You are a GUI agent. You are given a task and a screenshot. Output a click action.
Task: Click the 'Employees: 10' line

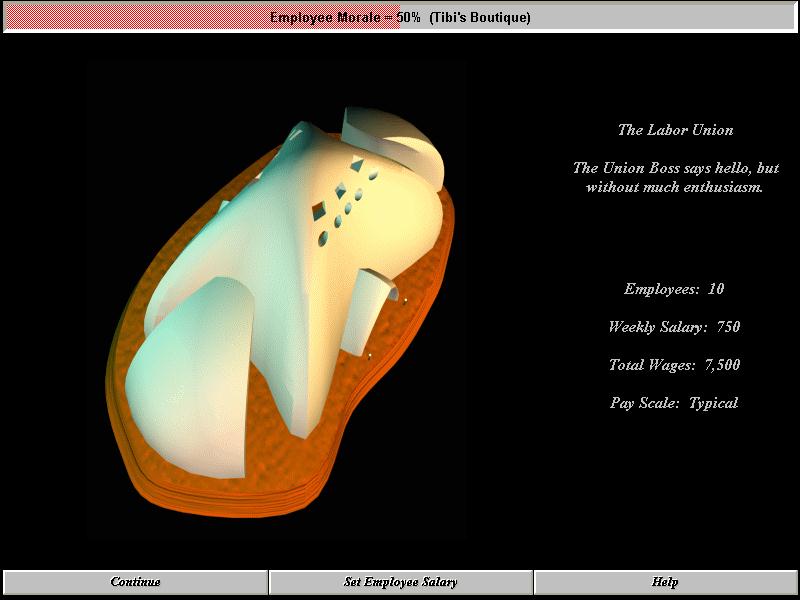point(674,289)
